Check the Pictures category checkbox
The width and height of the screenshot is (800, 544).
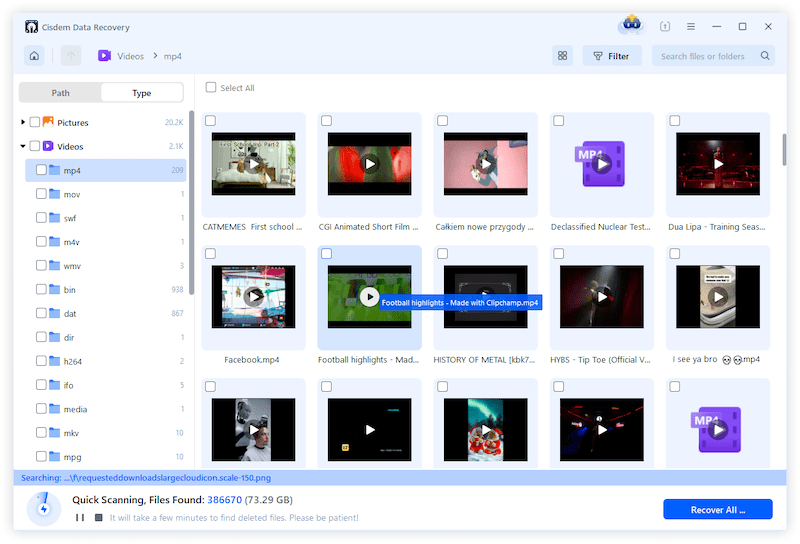pos(35,122)
